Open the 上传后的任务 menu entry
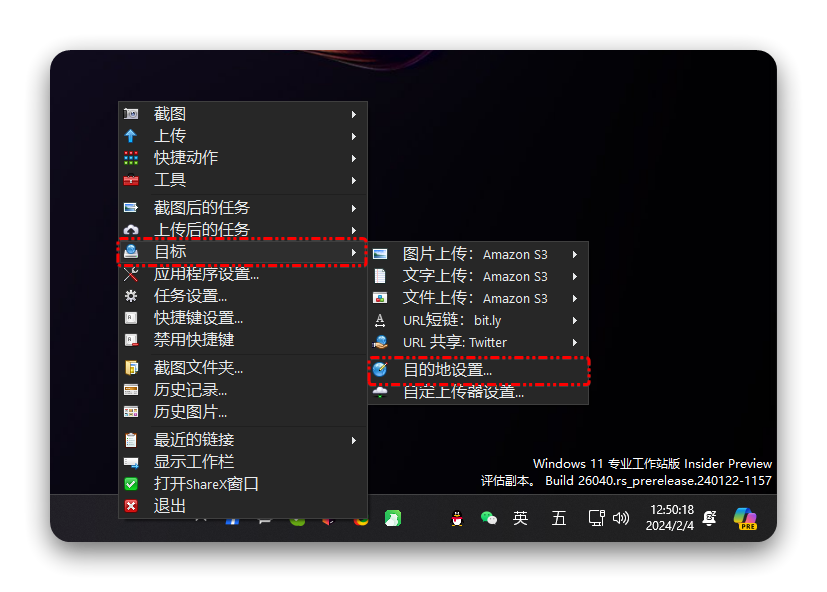The image size is (827, 592). tap(243, 230)
